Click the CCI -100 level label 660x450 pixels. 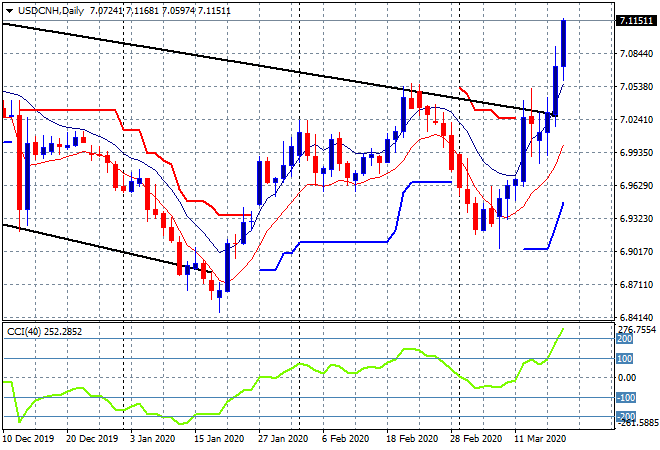tap(625, 398)
